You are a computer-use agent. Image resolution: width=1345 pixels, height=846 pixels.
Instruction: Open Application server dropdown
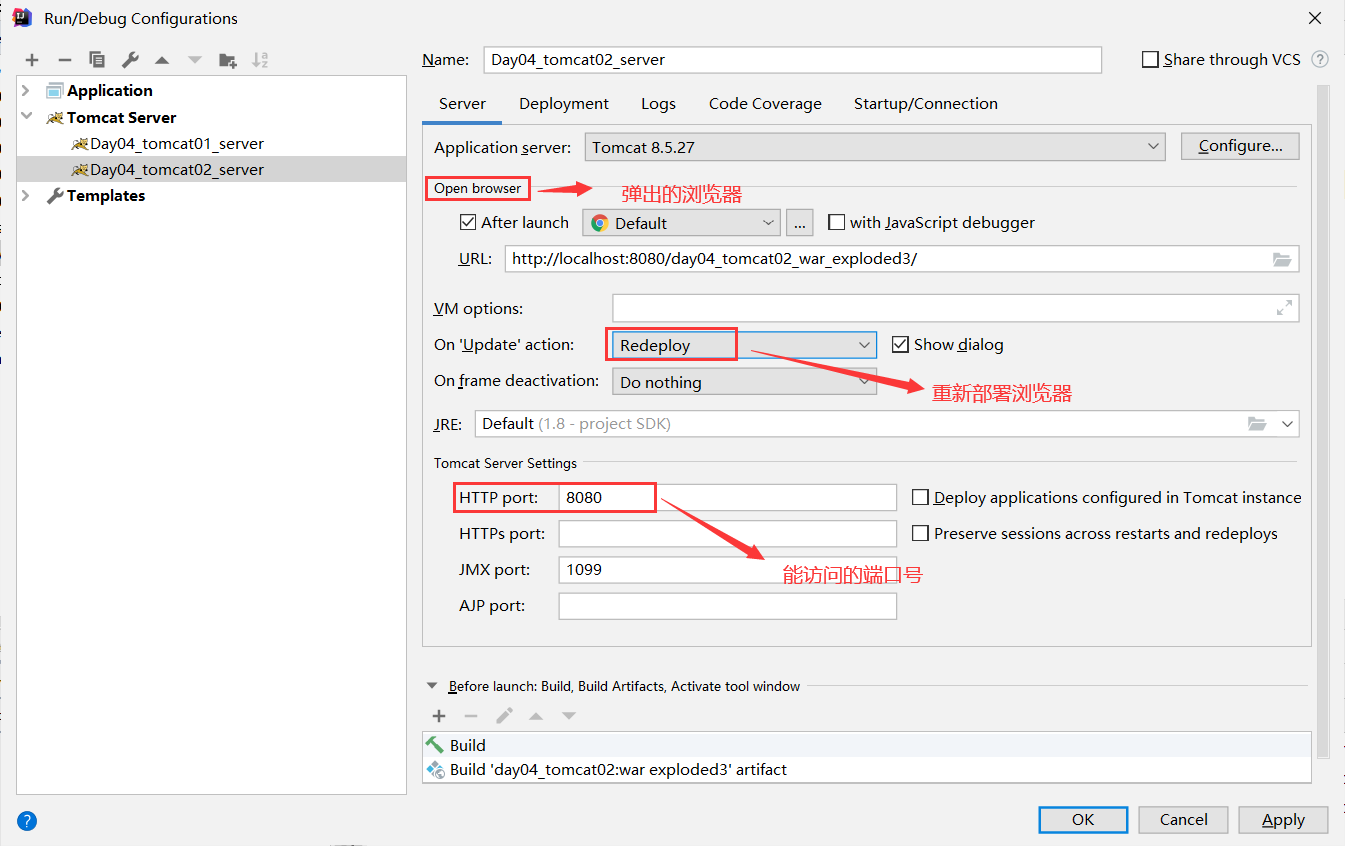[875, 147]
